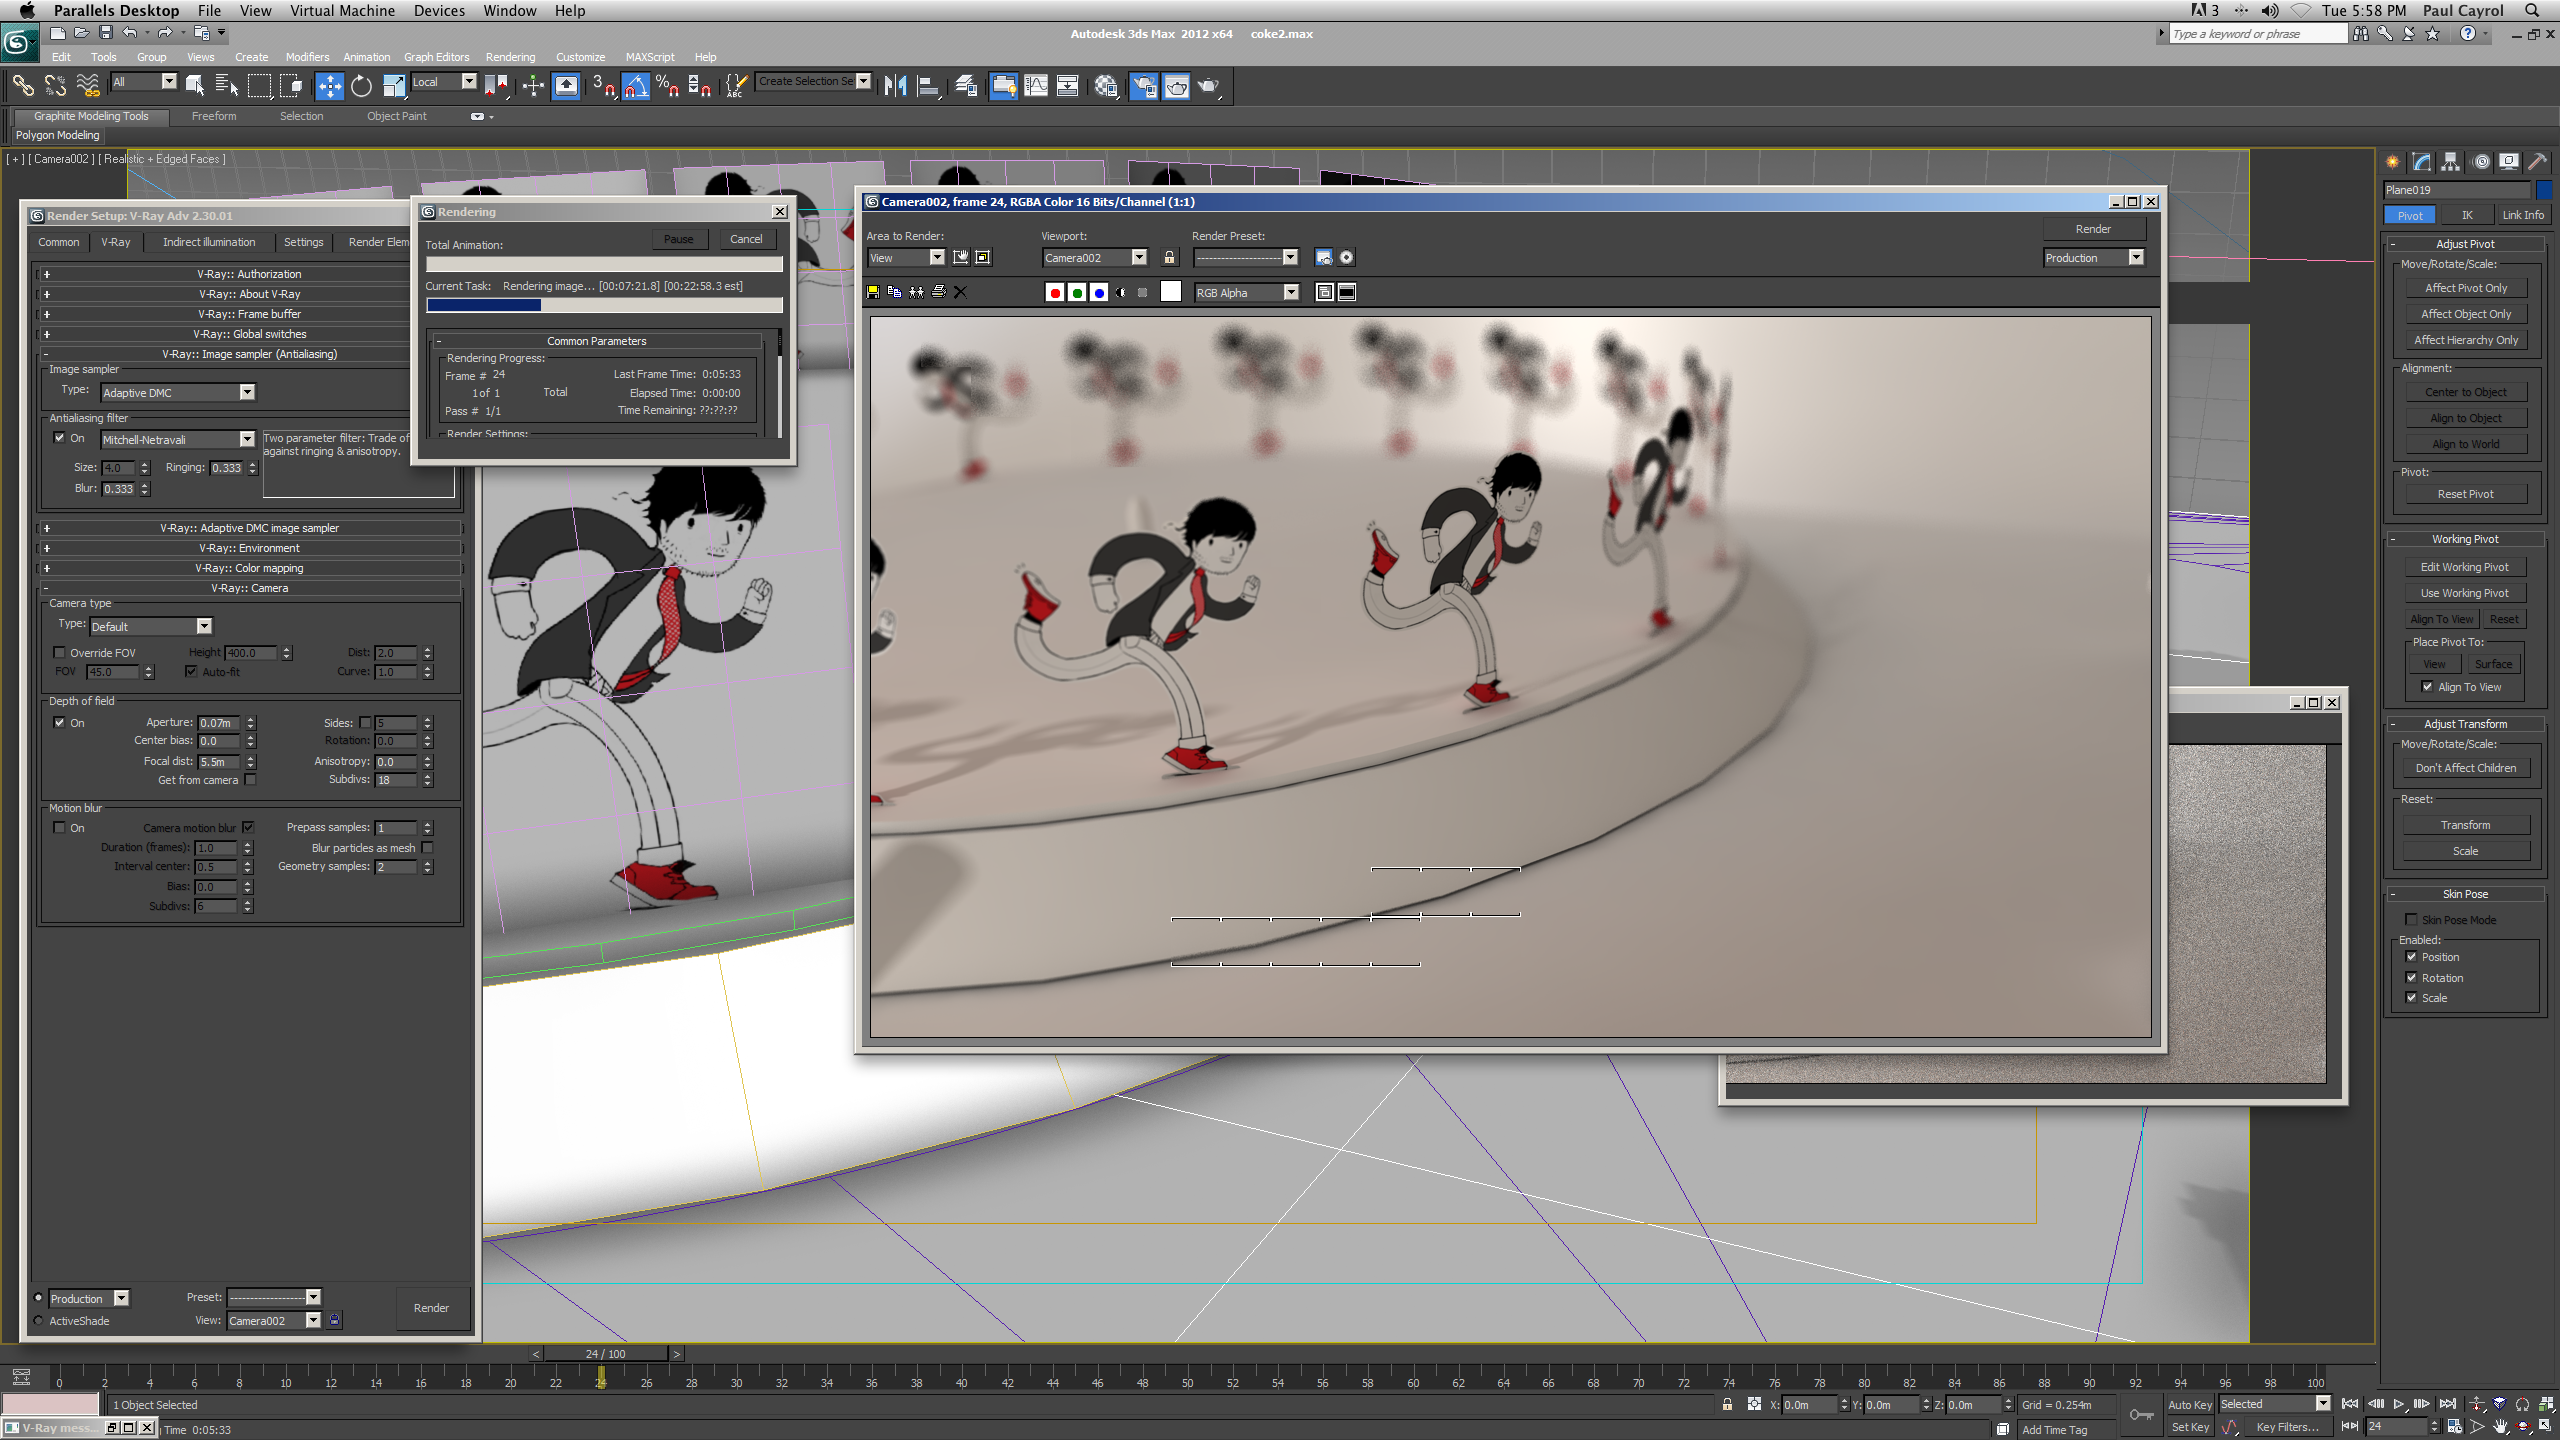This screenshot has width=2560, height=1440.
Task: Select the Rotate tool in toolbar
Action: tap(361, 86)
